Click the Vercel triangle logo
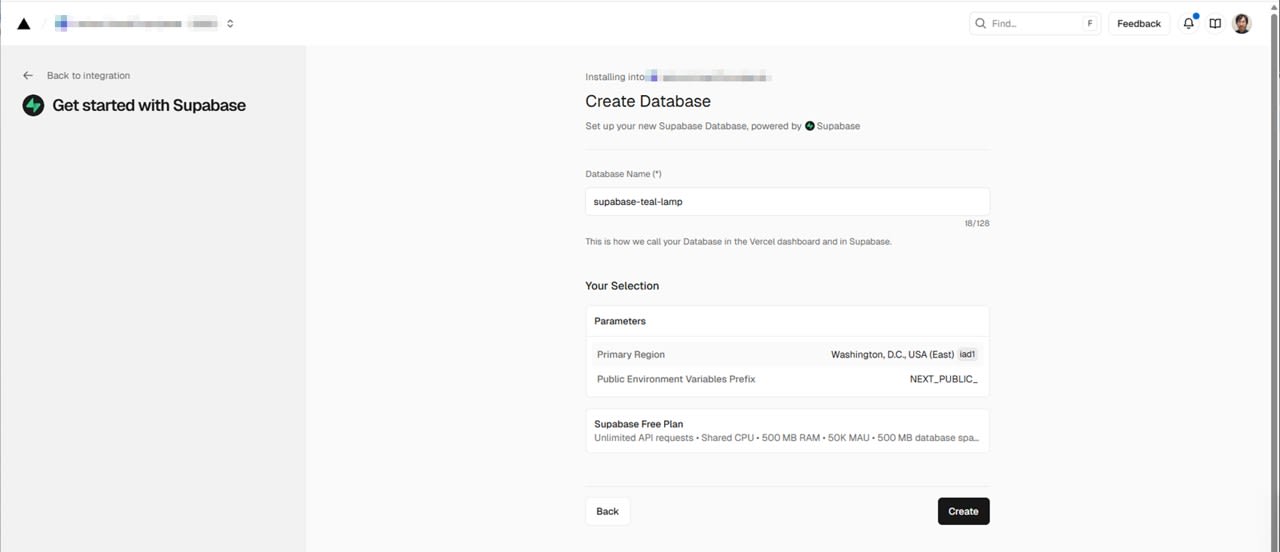1280x552 pixels. coord(24,23)
